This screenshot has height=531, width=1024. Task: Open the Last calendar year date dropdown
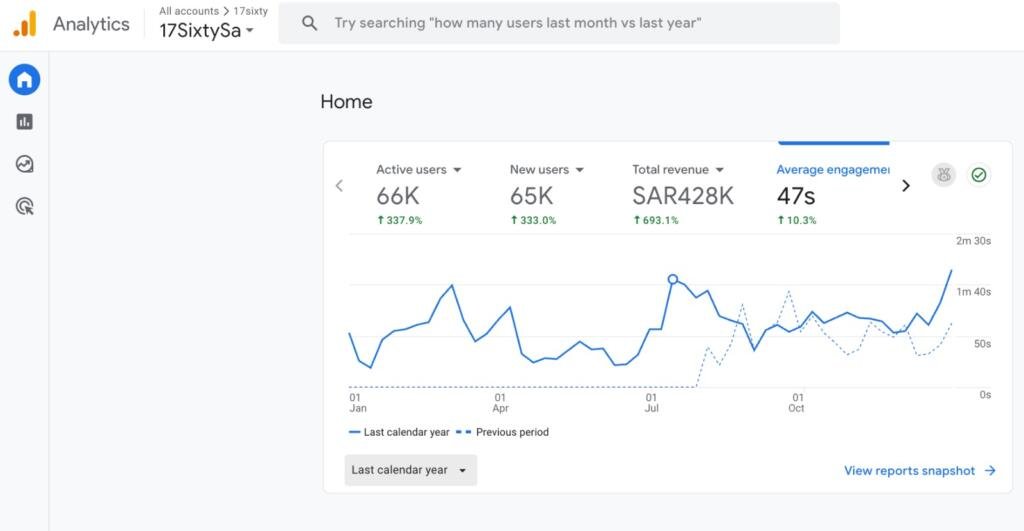[x=410, y=470]
